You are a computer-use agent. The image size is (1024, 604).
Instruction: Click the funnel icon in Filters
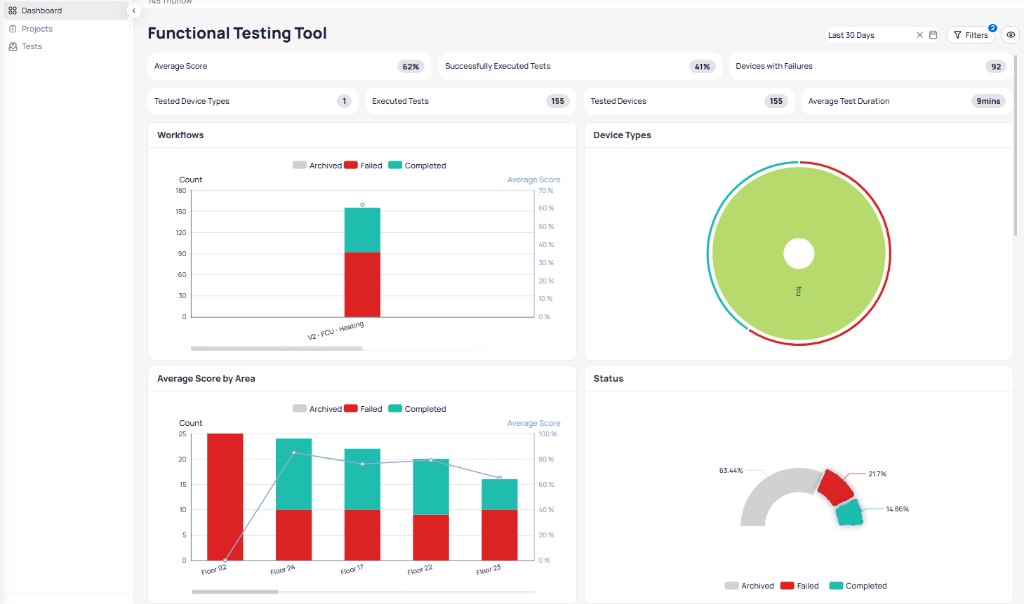pyautogui.click(x=957, y=35)
